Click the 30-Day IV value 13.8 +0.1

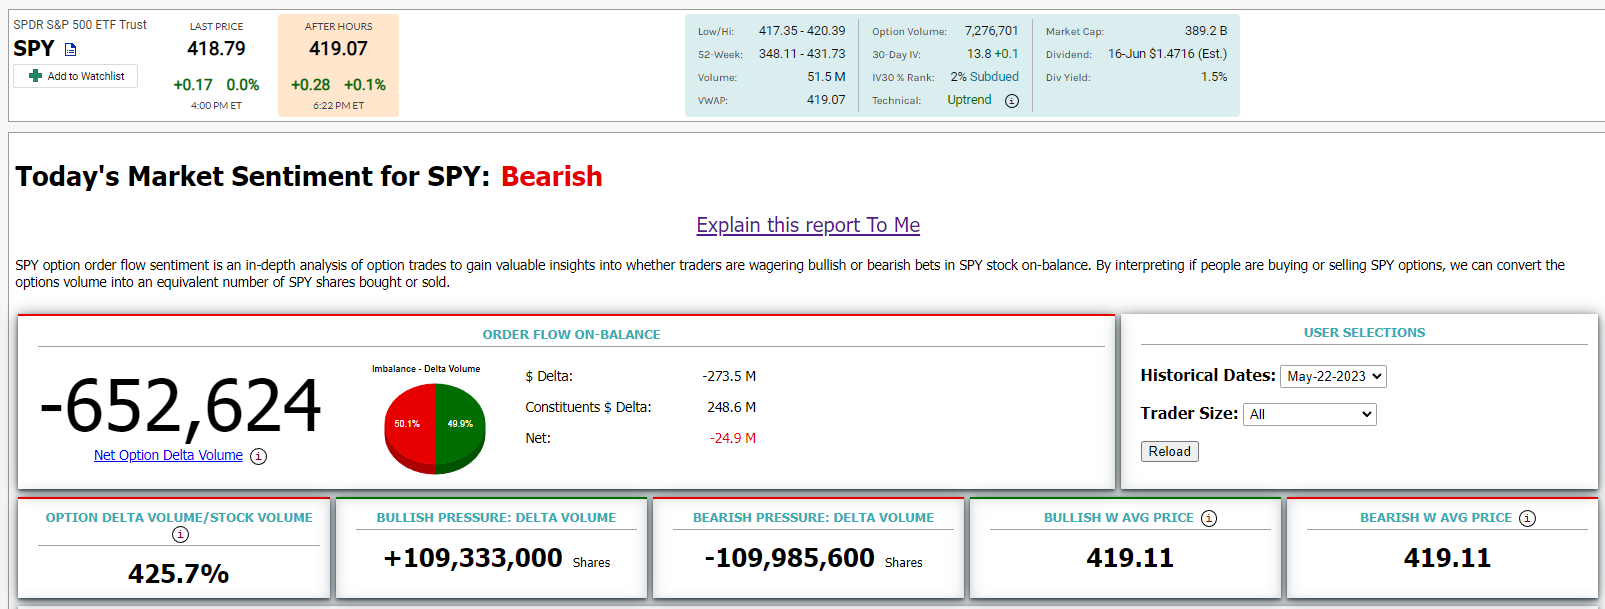click(992, 54)
